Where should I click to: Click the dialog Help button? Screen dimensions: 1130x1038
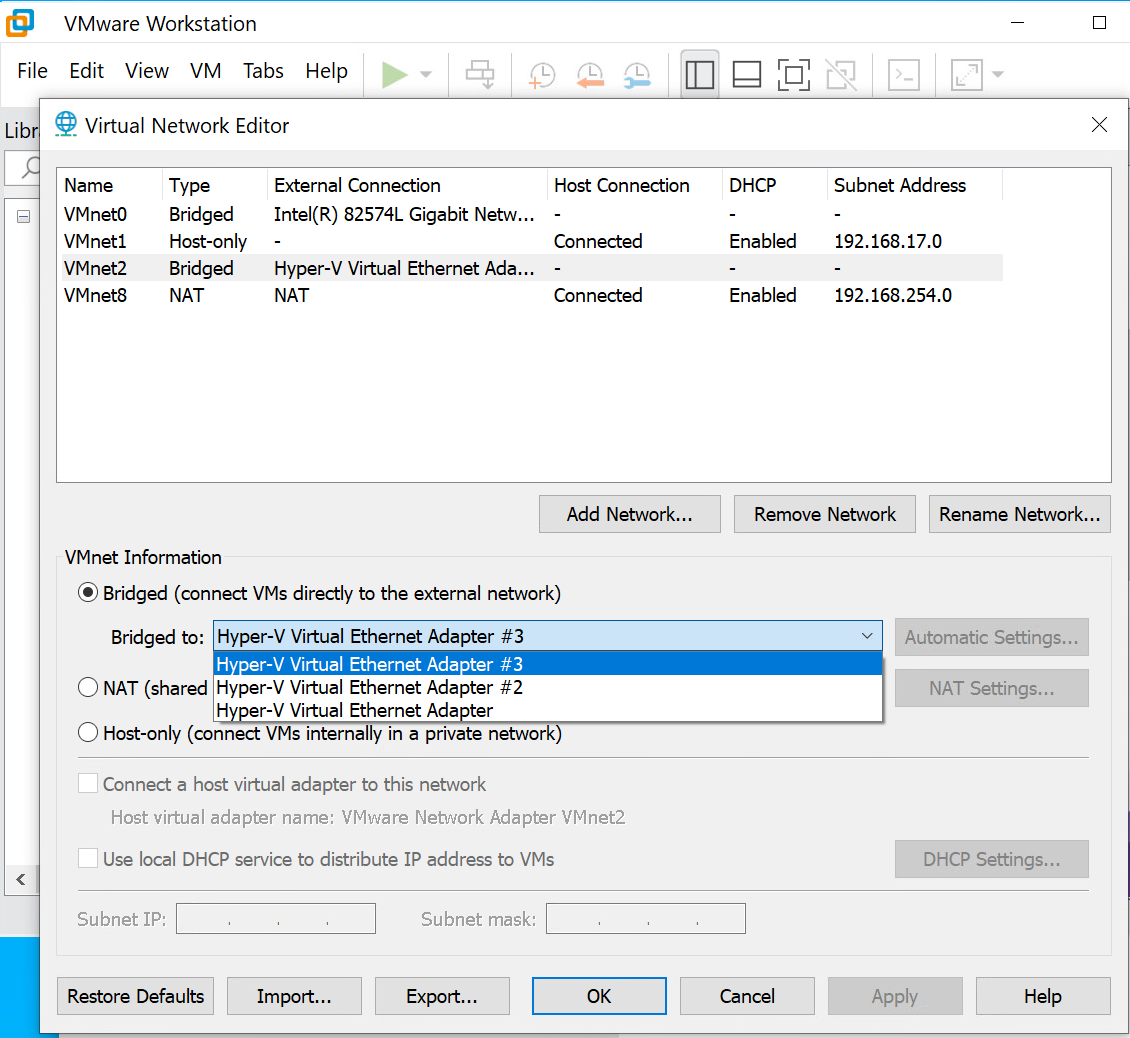1043,996
